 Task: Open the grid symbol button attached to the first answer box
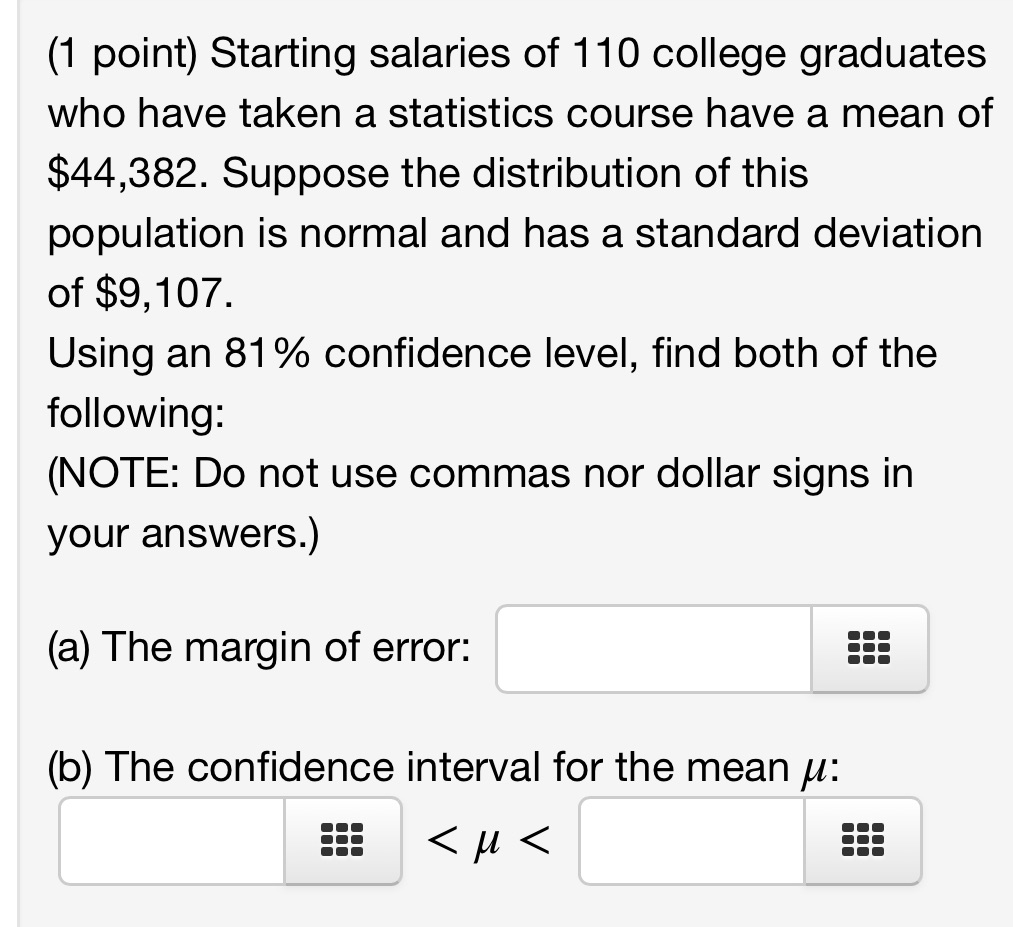(x=868, y=649)
